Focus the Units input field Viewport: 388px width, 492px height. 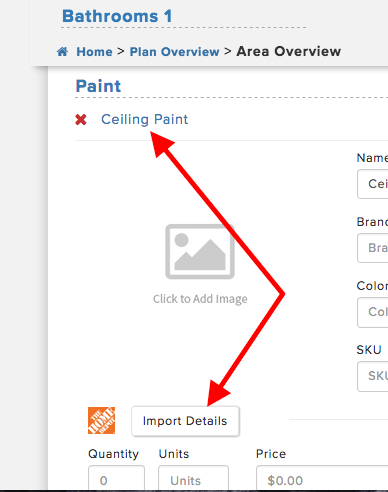click(x=193, y=479)
